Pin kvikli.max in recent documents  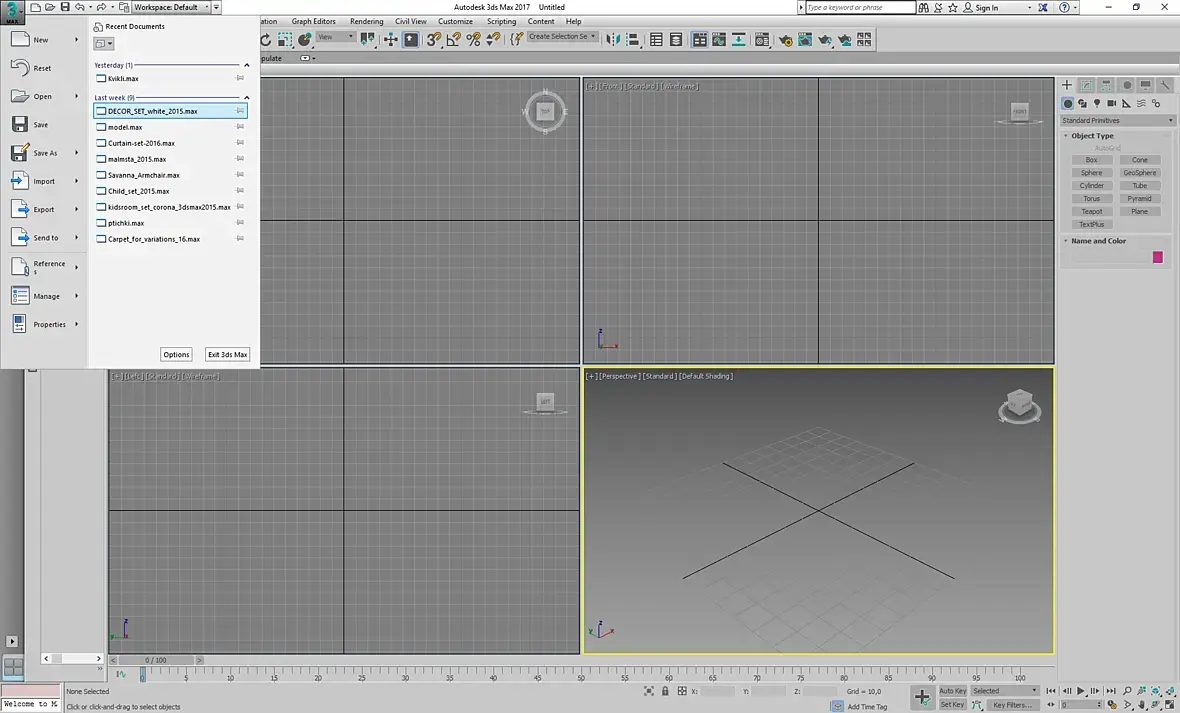coord(240,78)
